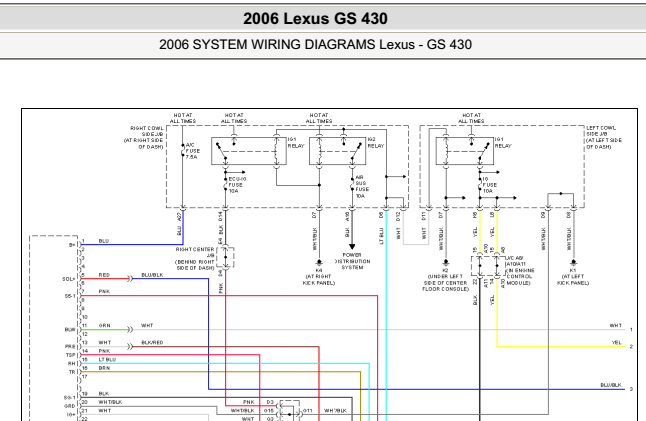Click the K1 ground symbol

point(573,263)
